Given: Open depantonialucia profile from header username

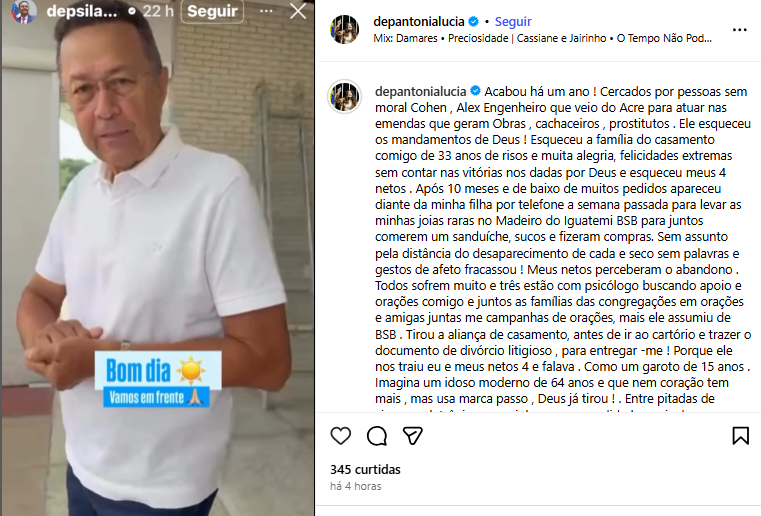Looking at the screenshot, I should tap(419, 21).
